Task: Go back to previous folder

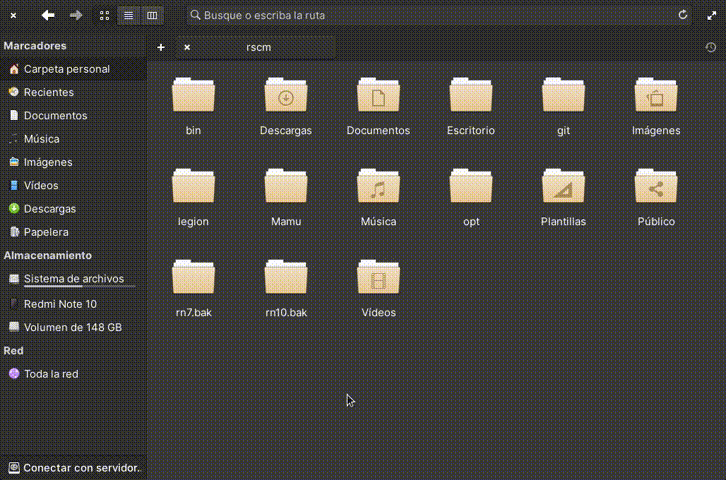Action: 48,15
